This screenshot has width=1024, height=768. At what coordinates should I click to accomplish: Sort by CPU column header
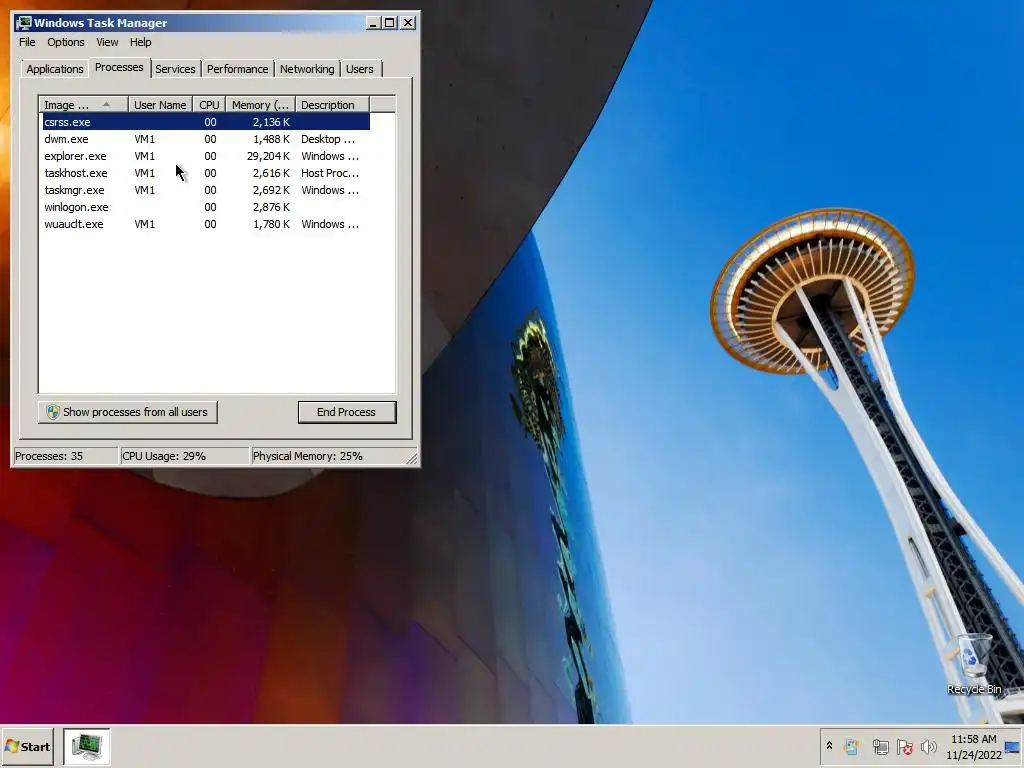click(210, 105)
